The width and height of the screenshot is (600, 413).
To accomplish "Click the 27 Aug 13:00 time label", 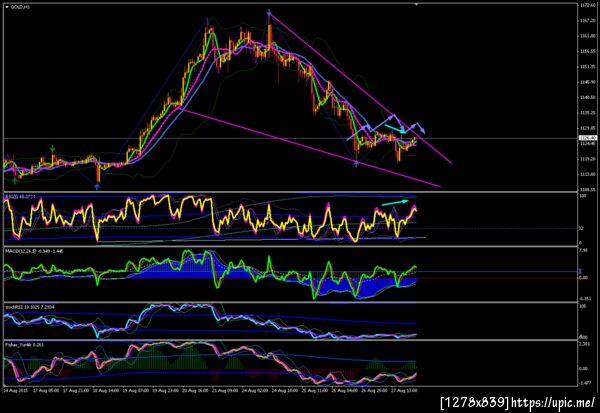I will click(404, 391).
